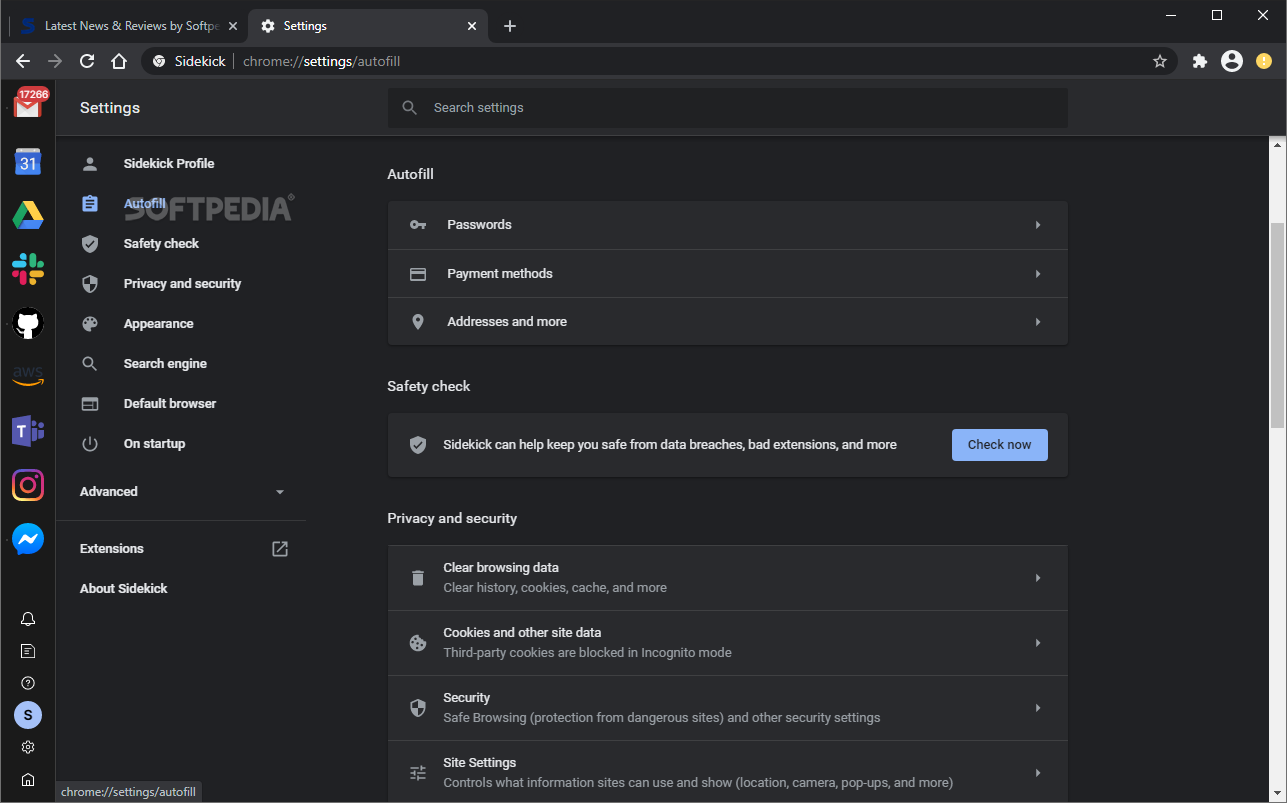1287x803 pixels.
Task: Open Search engine settings section
Action: pyautogui.click(x=165, y=363)
